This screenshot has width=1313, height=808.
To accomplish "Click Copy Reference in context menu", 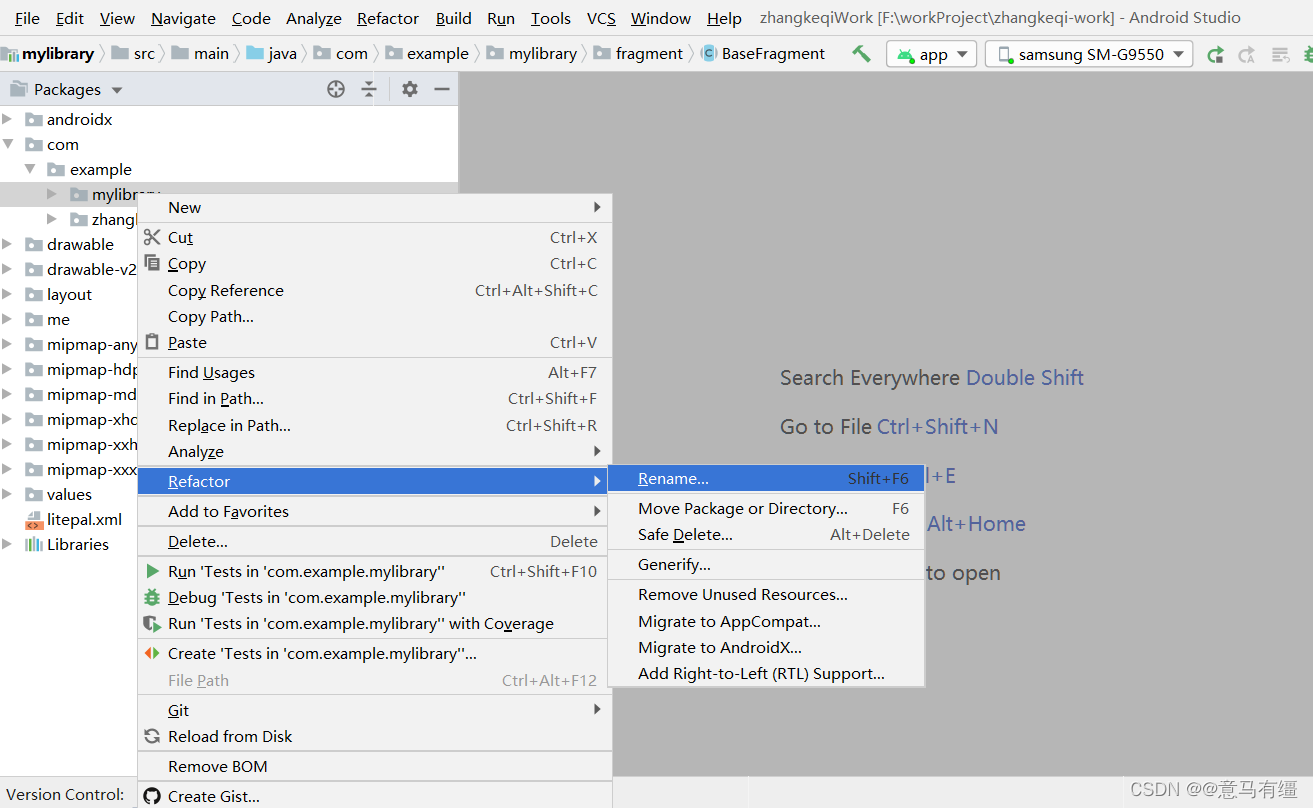I will point(374,290).
